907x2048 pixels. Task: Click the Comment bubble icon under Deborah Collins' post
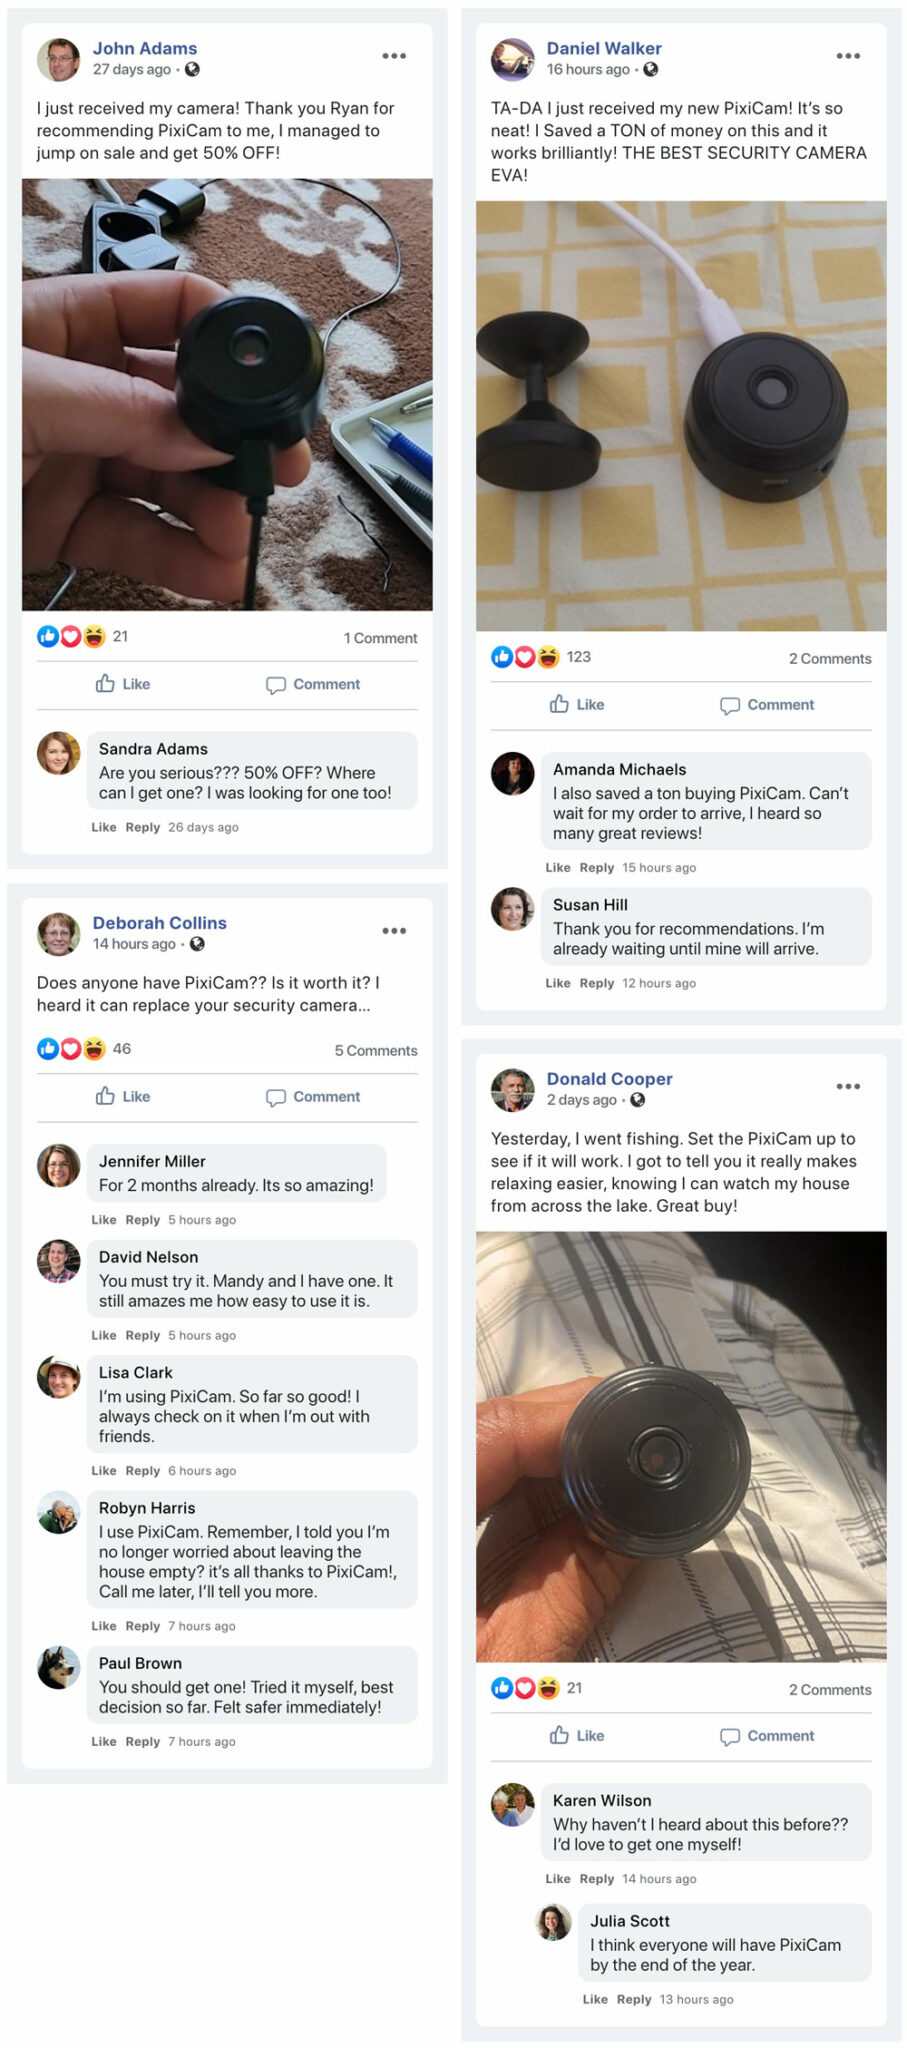[x=276, y=1097]
